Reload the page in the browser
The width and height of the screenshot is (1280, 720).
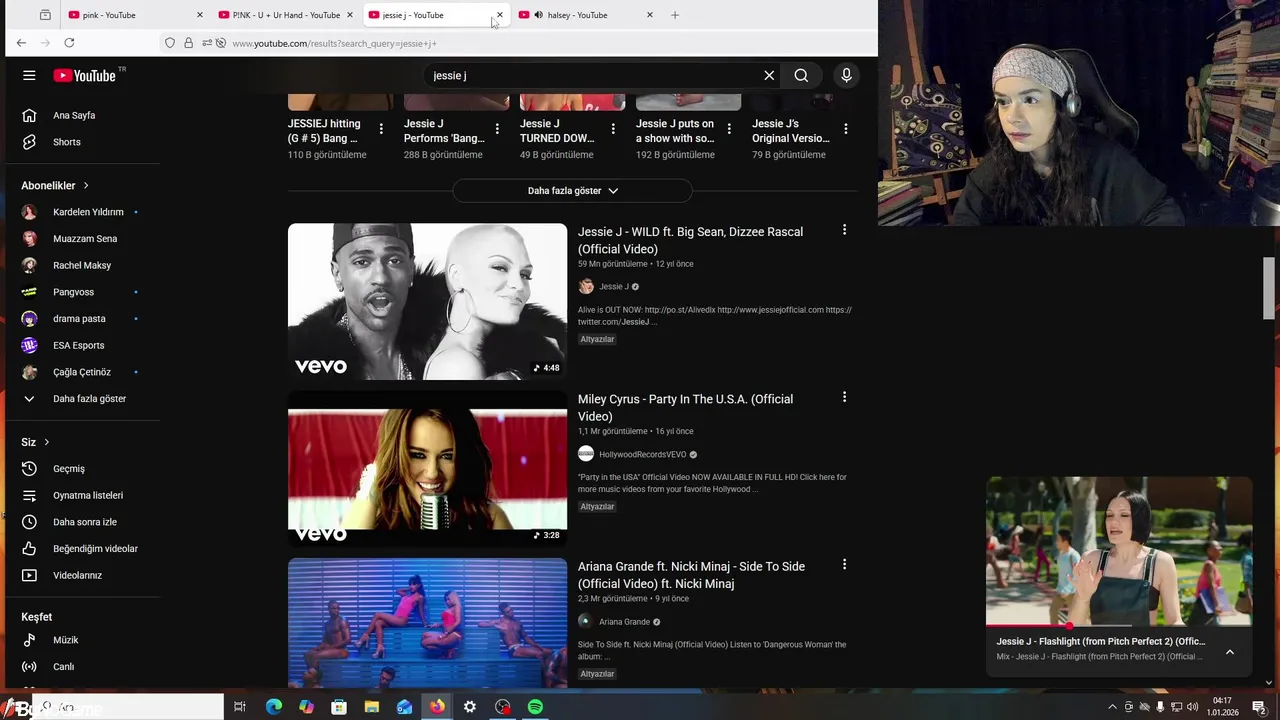click(69, 43)
